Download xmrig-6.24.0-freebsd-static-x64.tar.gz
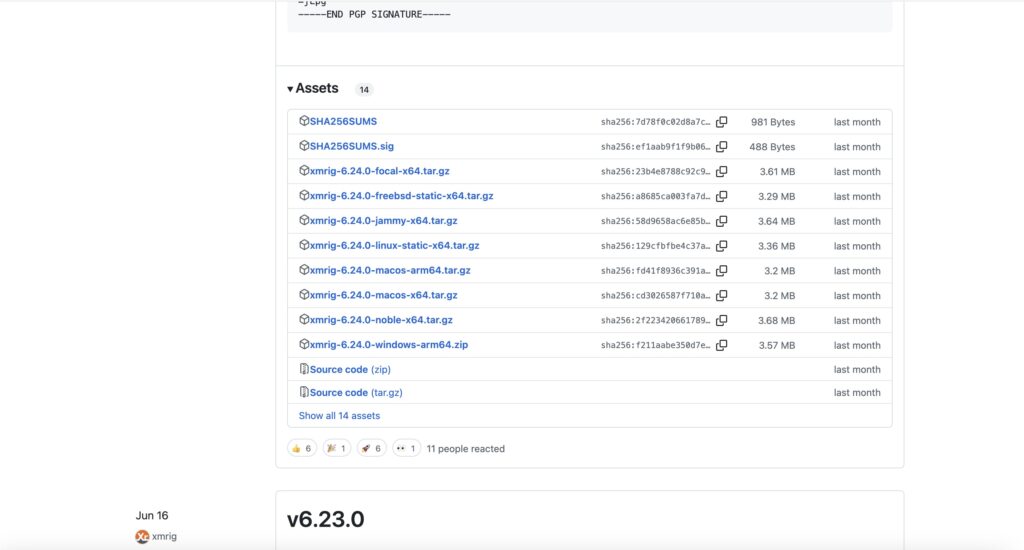The height and width of the screenshot is (550, 1024). (x=401, y=196)
